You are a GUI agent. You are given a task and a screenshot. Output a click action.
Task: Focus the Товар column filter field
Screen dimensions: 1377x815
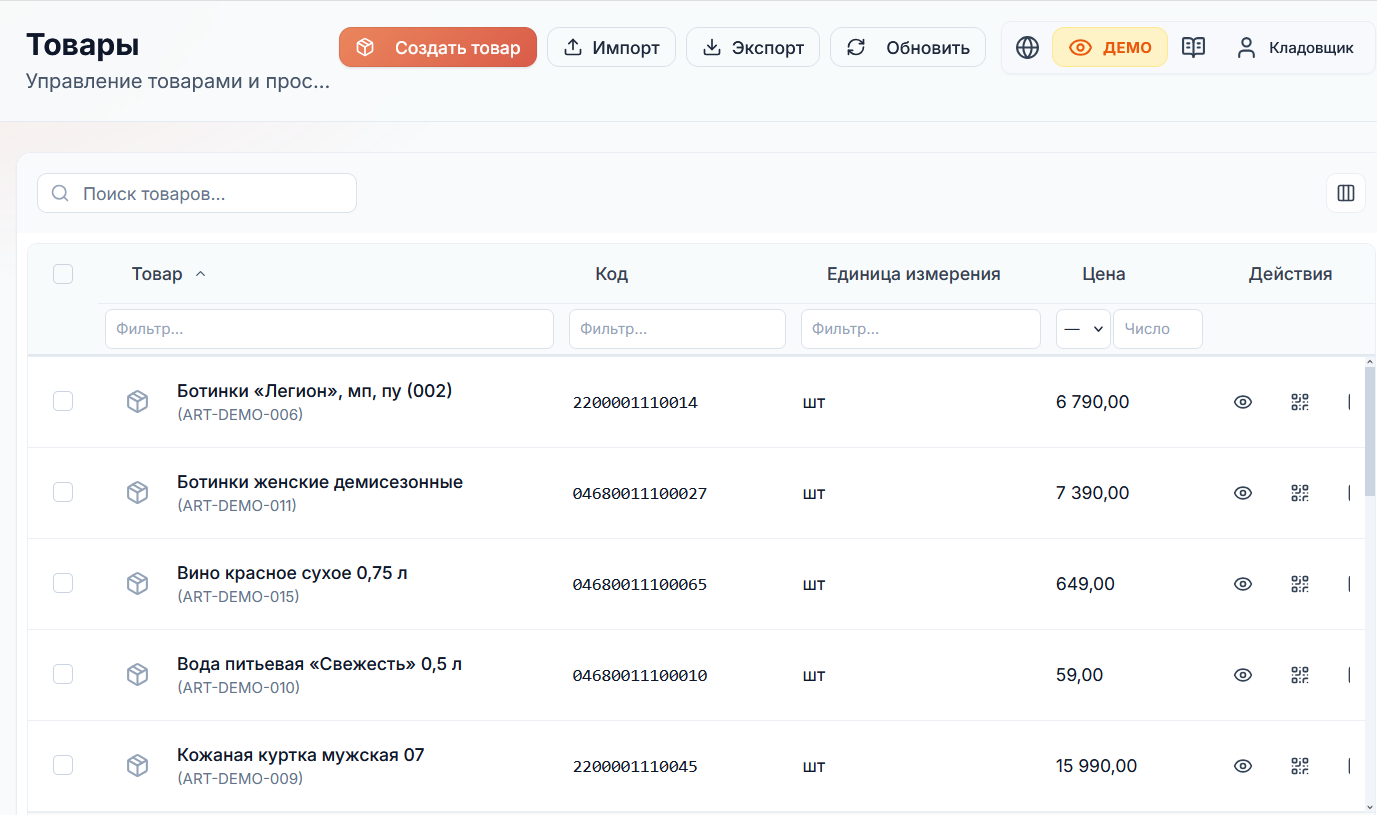[x=329, y=329]
